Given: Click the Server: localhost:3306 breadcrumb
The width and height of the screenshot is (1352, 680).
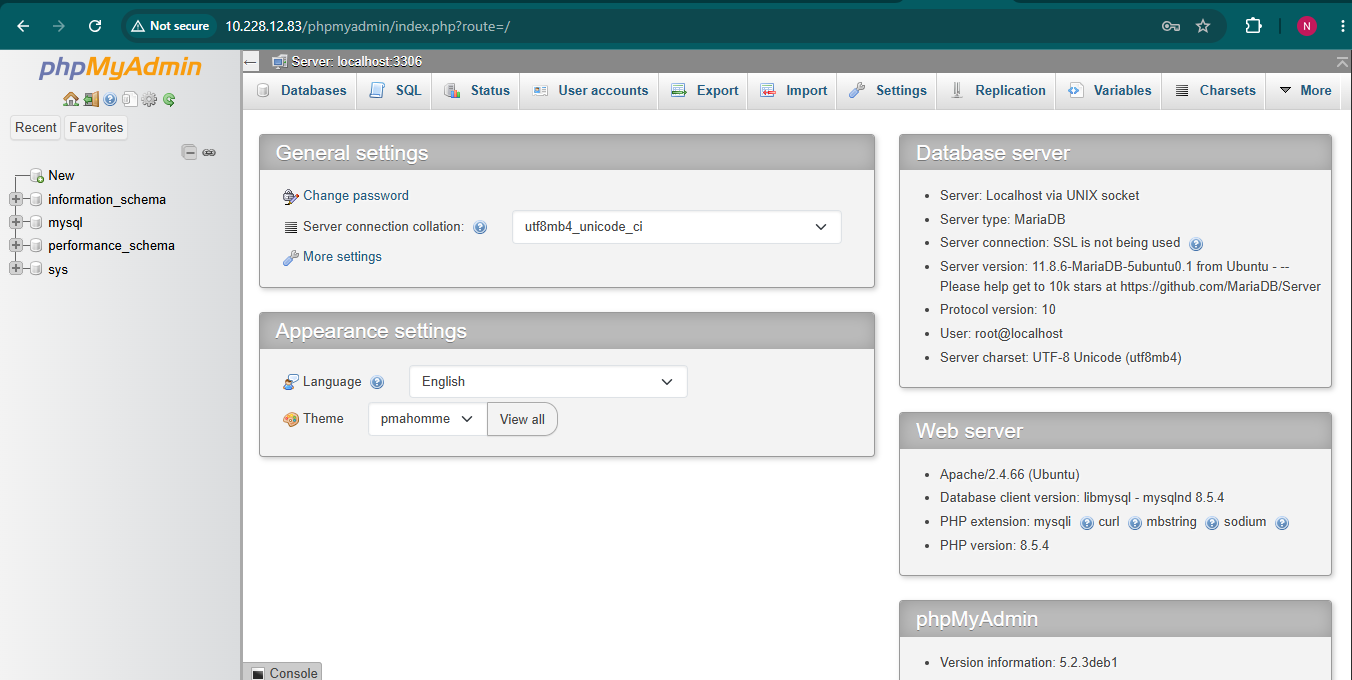Looking at the screenshot, I should [x=357, y=61].
